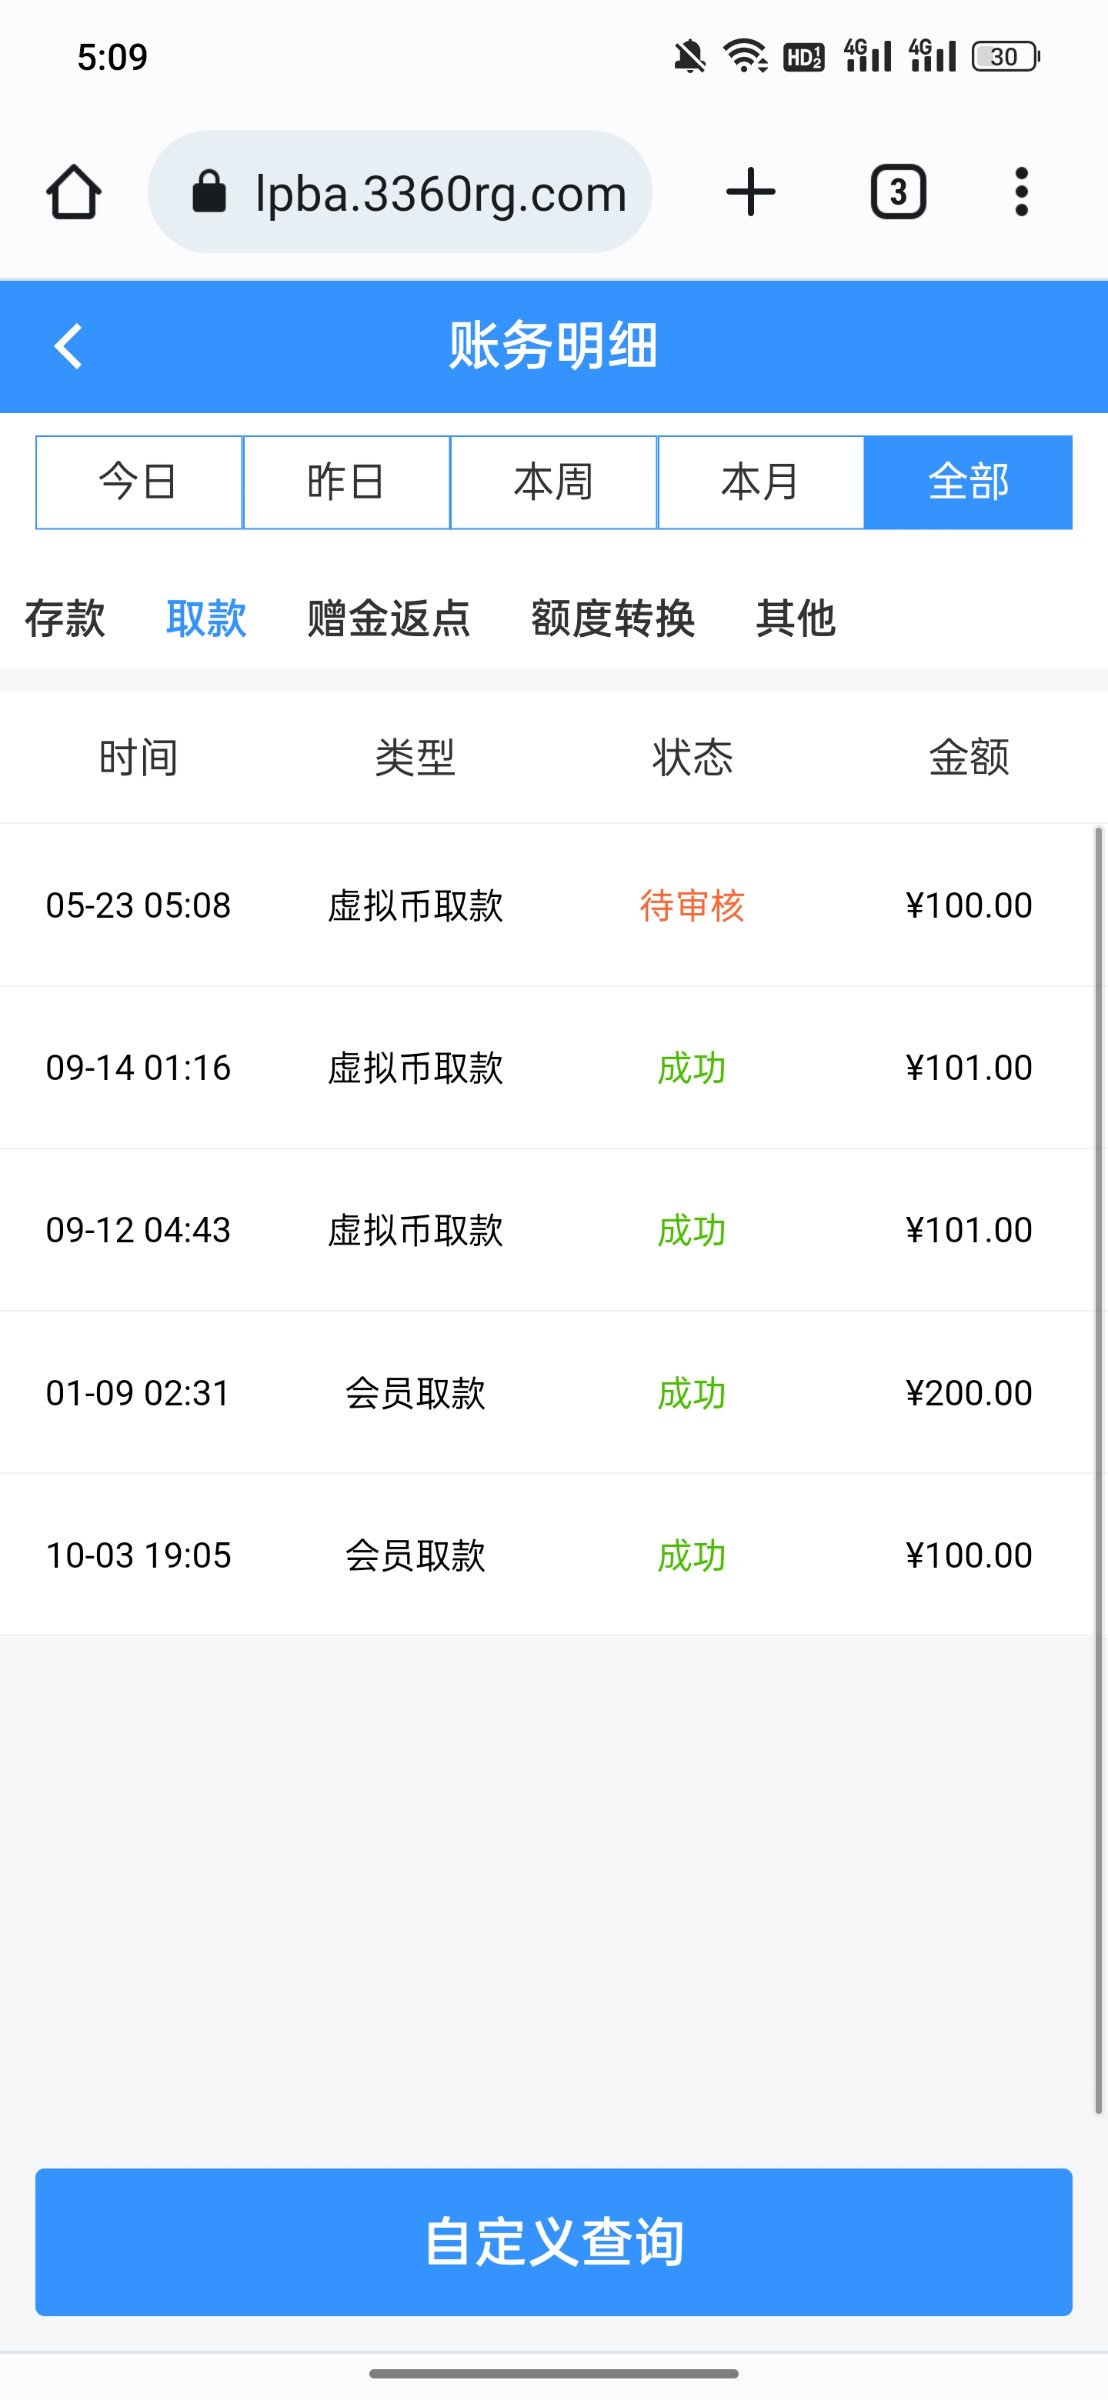Select the 昨日 date filter

346,482
